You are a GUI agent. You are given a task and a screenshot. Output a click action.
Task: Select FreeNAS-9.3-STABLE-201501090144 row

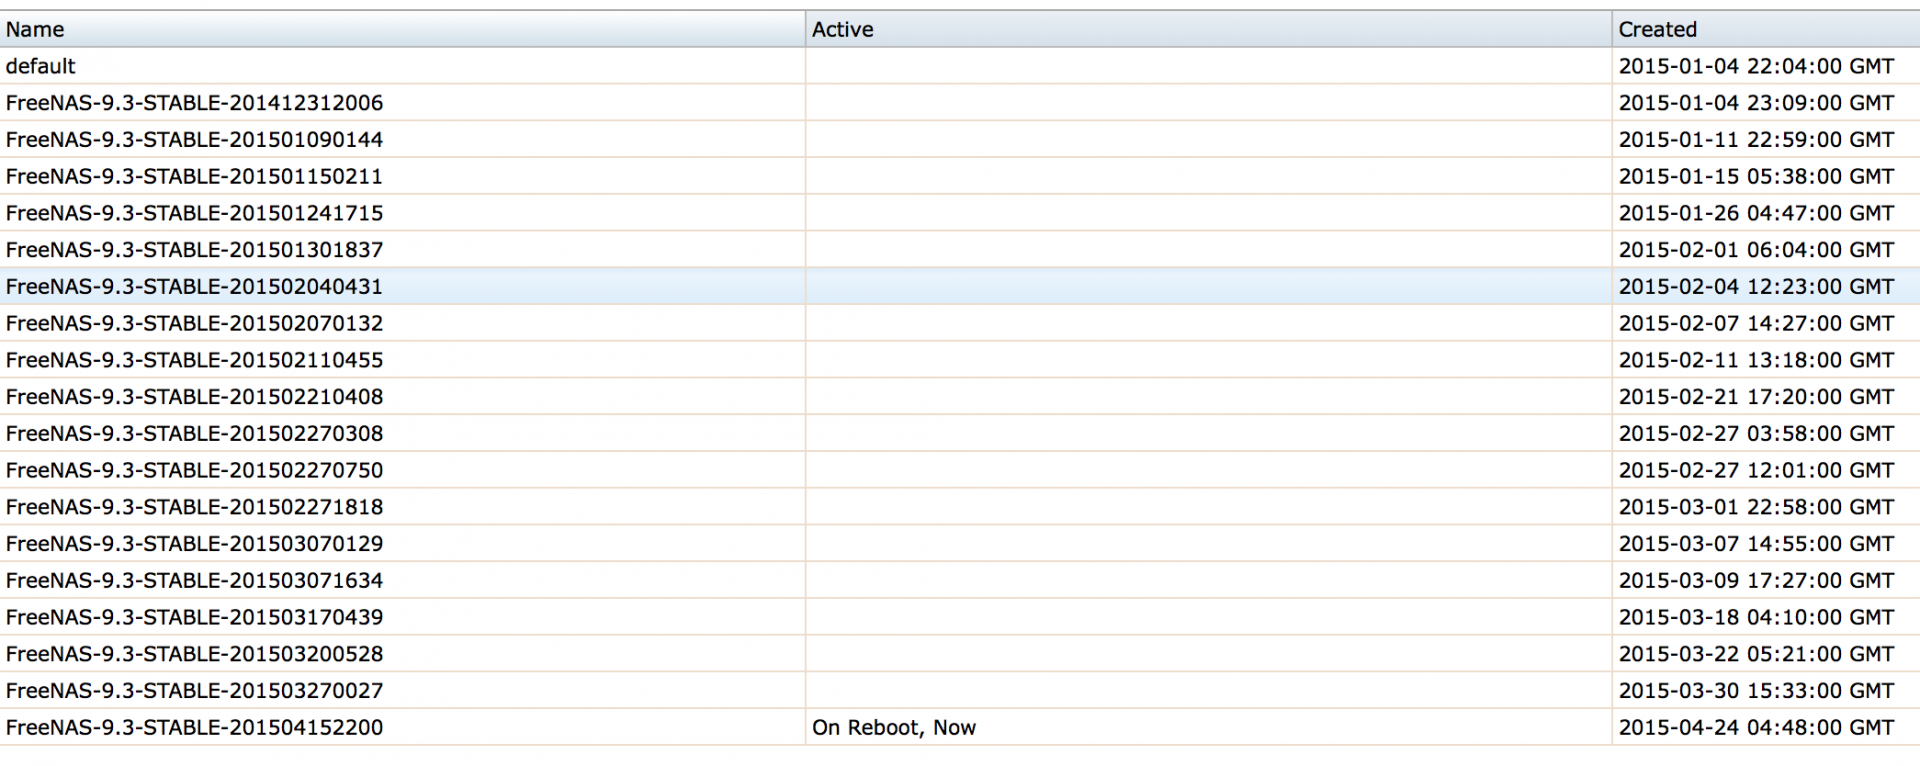coord(960,139)
